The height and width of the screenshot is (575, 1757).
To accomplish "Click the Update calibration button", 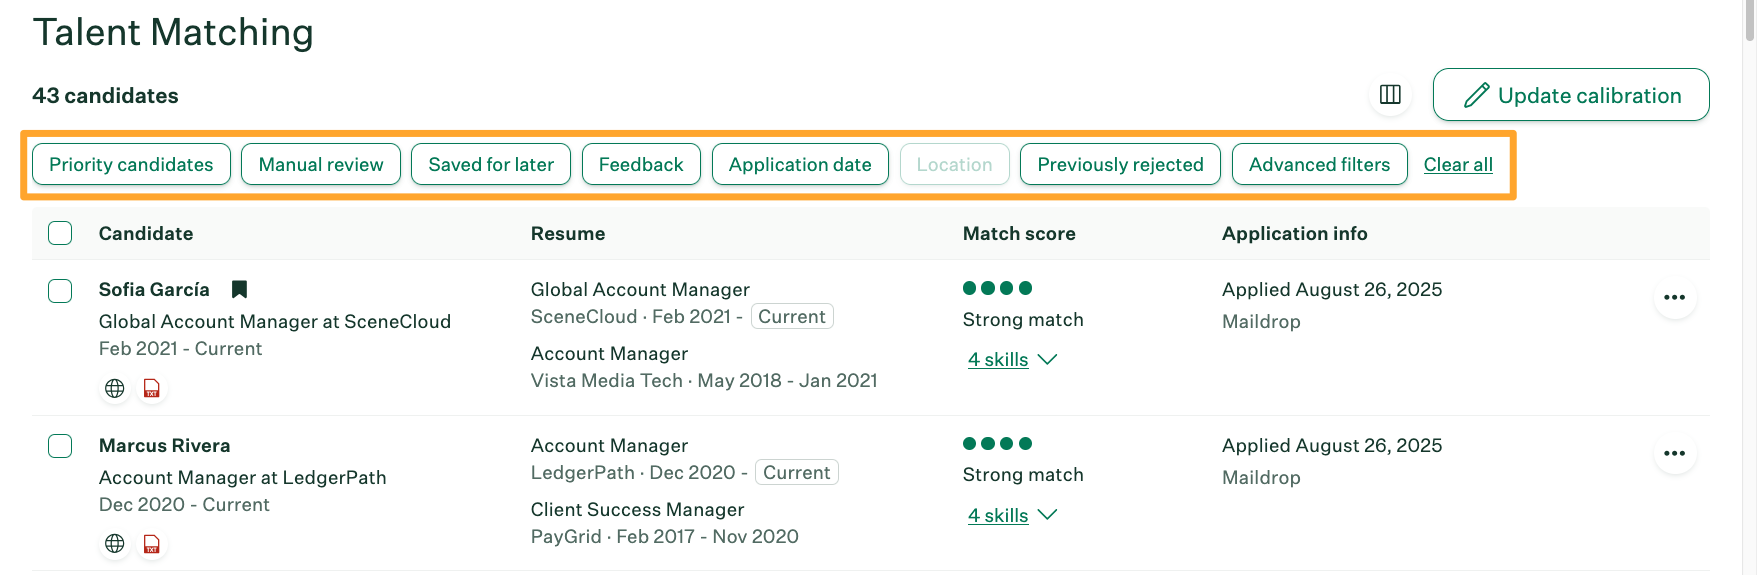I will point(1570,95).
